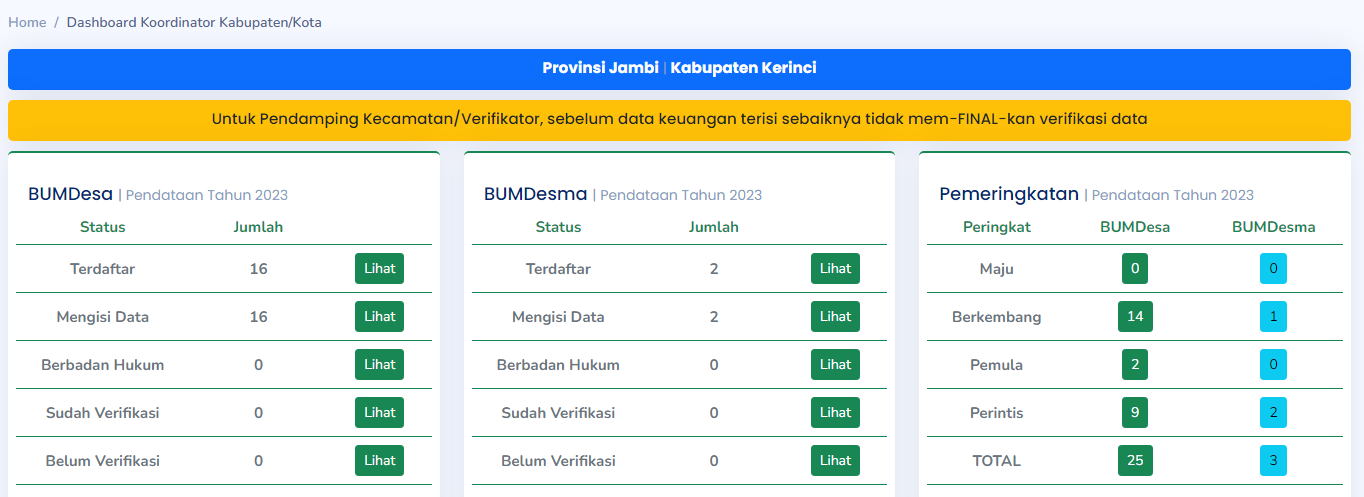Click count 16 in BUMDesa Terdaftar row
This screenshot has height=497, width=1364.
click(x=258, y=269)
